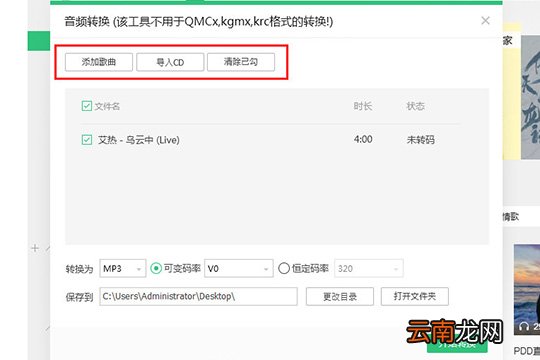
Task: Open the V0 variable bitrate dropdown
Action: pos(239,268)
